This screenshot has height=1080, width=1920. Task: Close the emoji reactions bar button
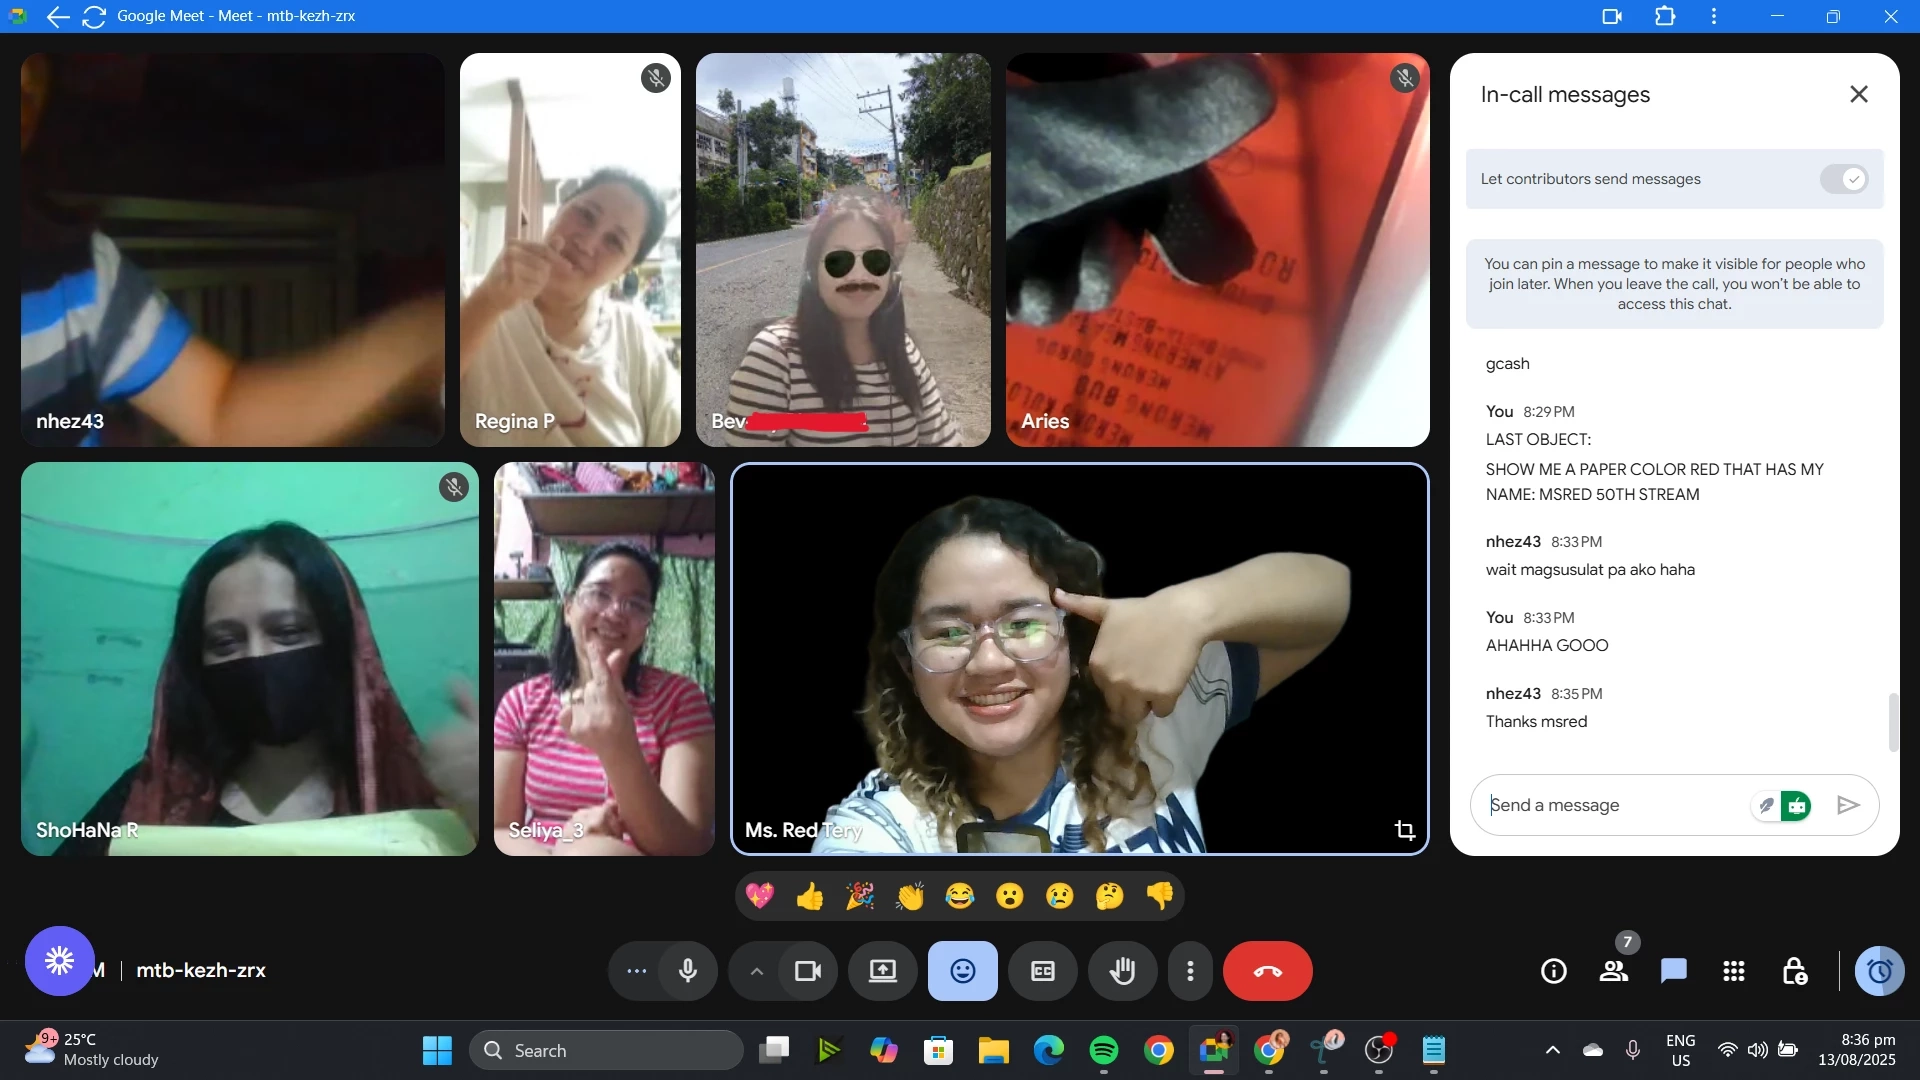[x=963, y=971]
